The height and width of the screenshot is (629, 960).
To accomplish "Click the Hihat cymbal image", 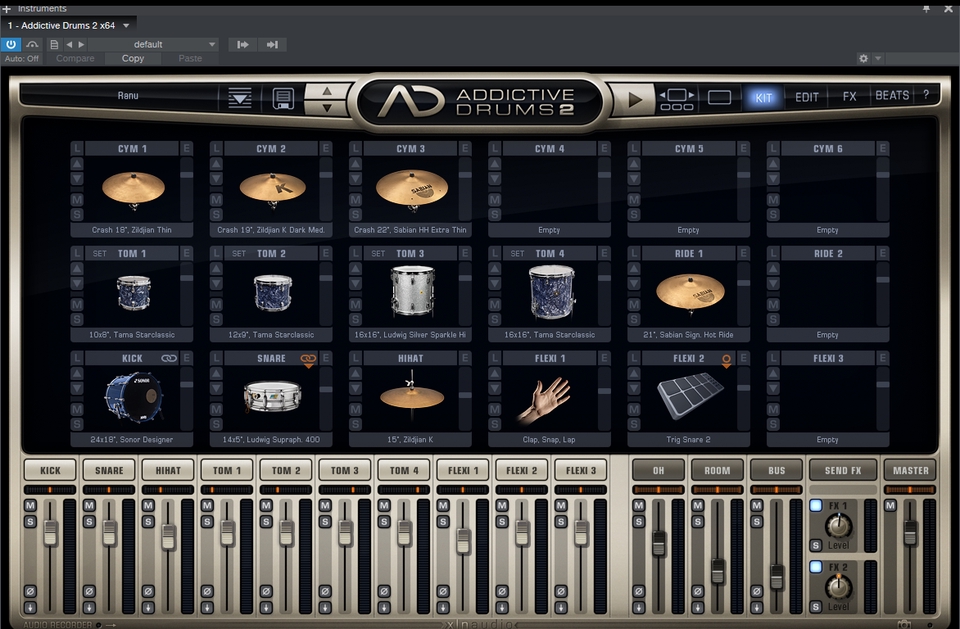I will coord(411,396).
